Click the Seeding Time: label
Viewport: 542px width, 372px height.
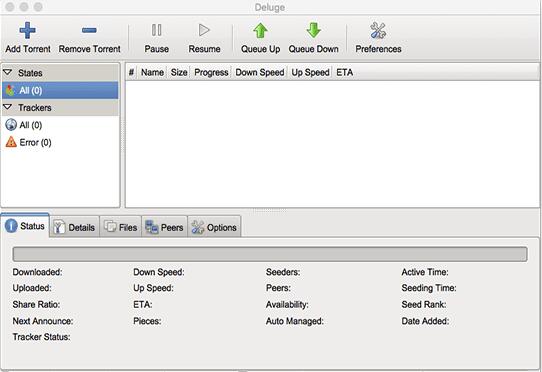tap(429, 288)
